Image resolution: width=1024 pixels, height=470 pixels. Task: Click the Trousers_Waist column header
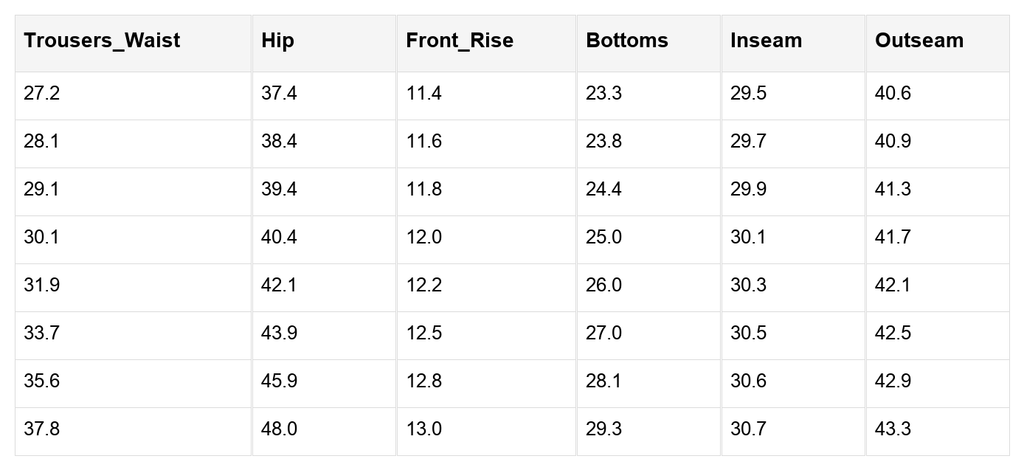tap(133, 43)
